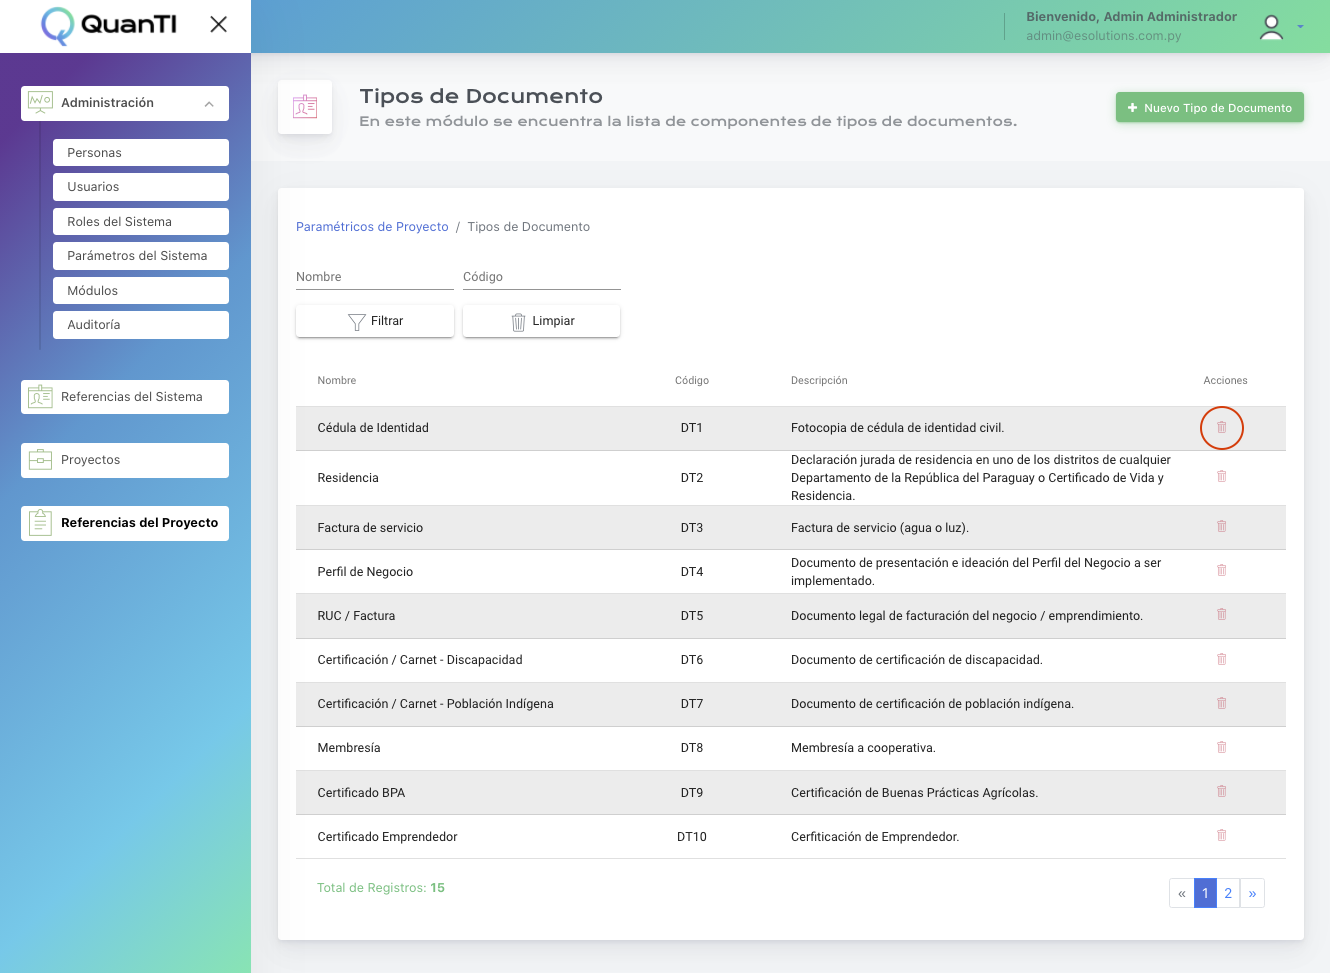Click the Membresía a cooperativa description
The height and width of the screenshot is (973, 1330).
pos(863,748)
